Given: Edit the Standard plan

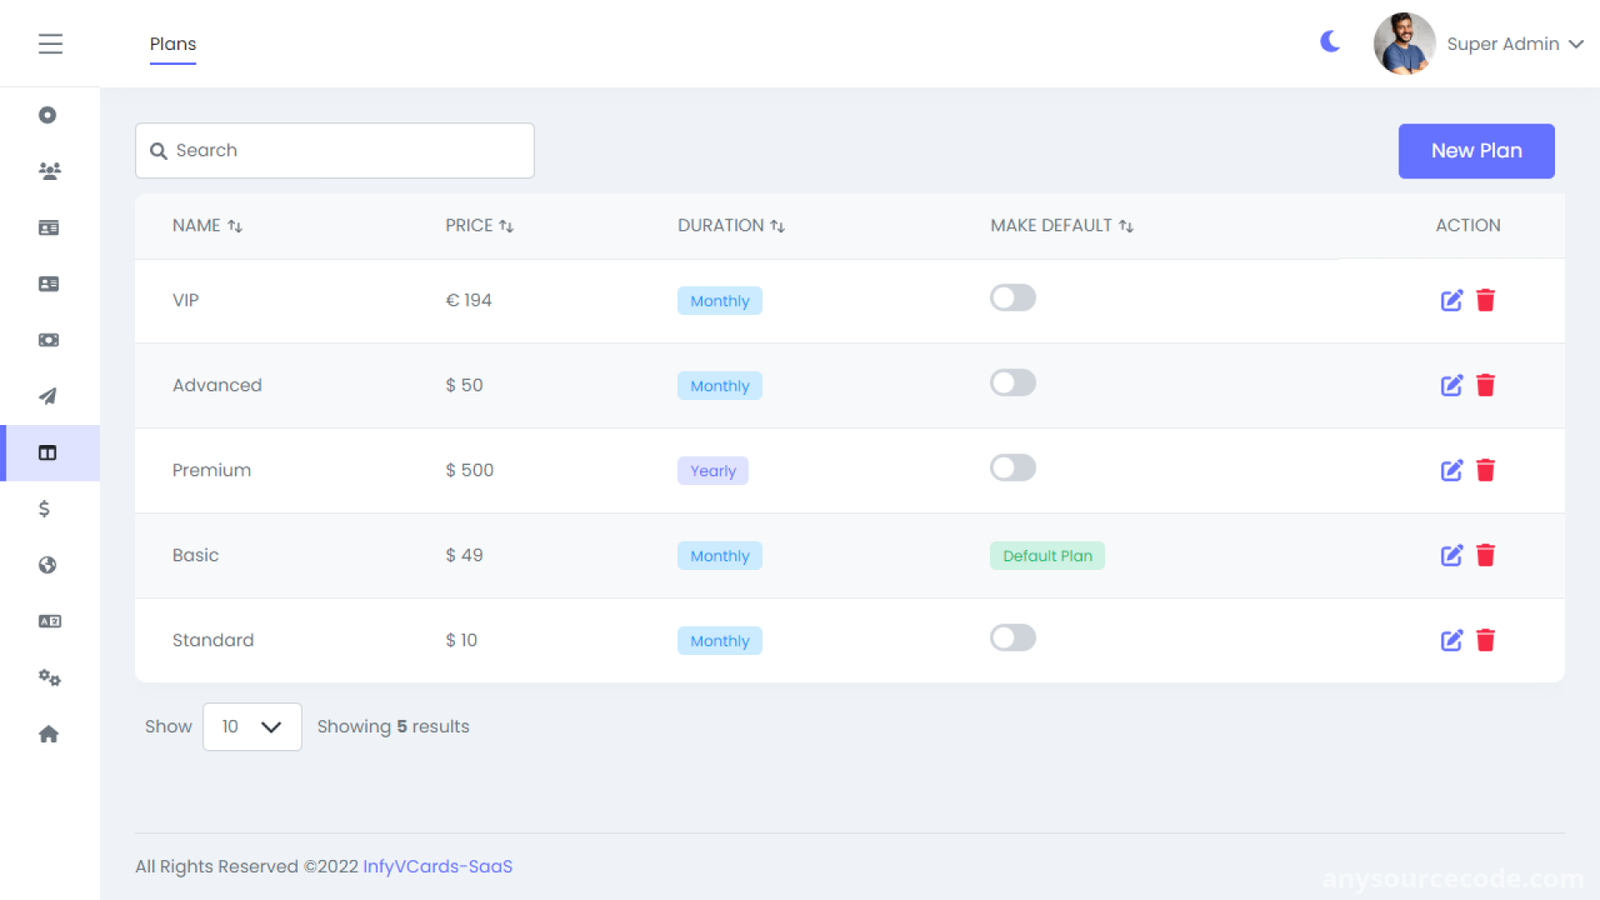Looking at the screenshot, I should click(1451, 640).
